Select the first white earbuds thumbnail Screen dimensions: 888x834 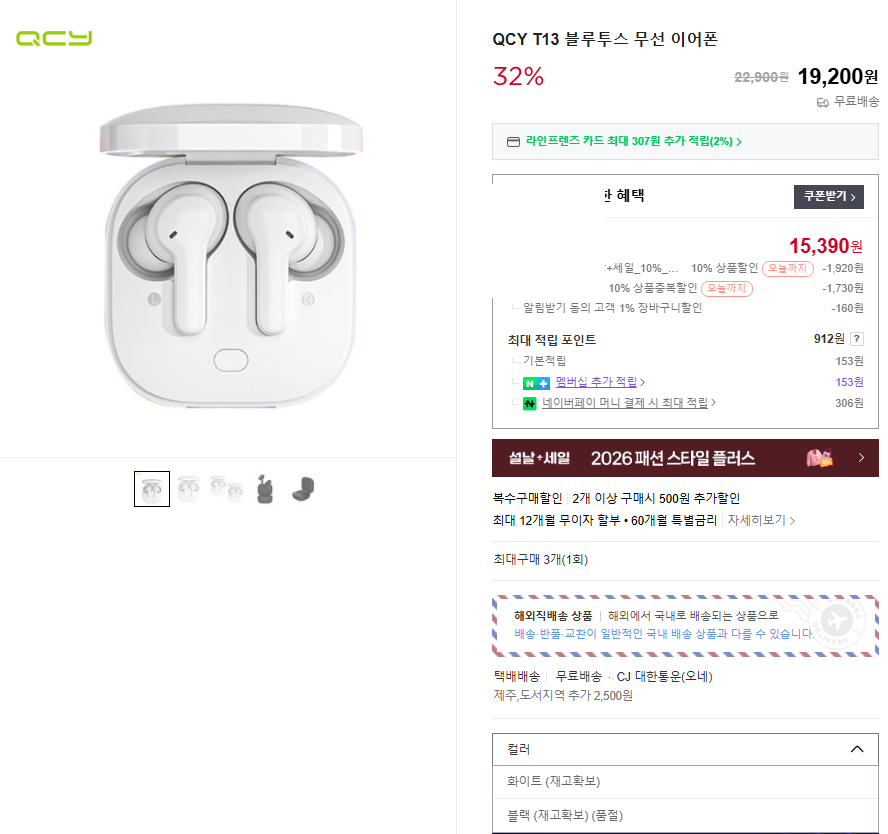coord(152,489)
